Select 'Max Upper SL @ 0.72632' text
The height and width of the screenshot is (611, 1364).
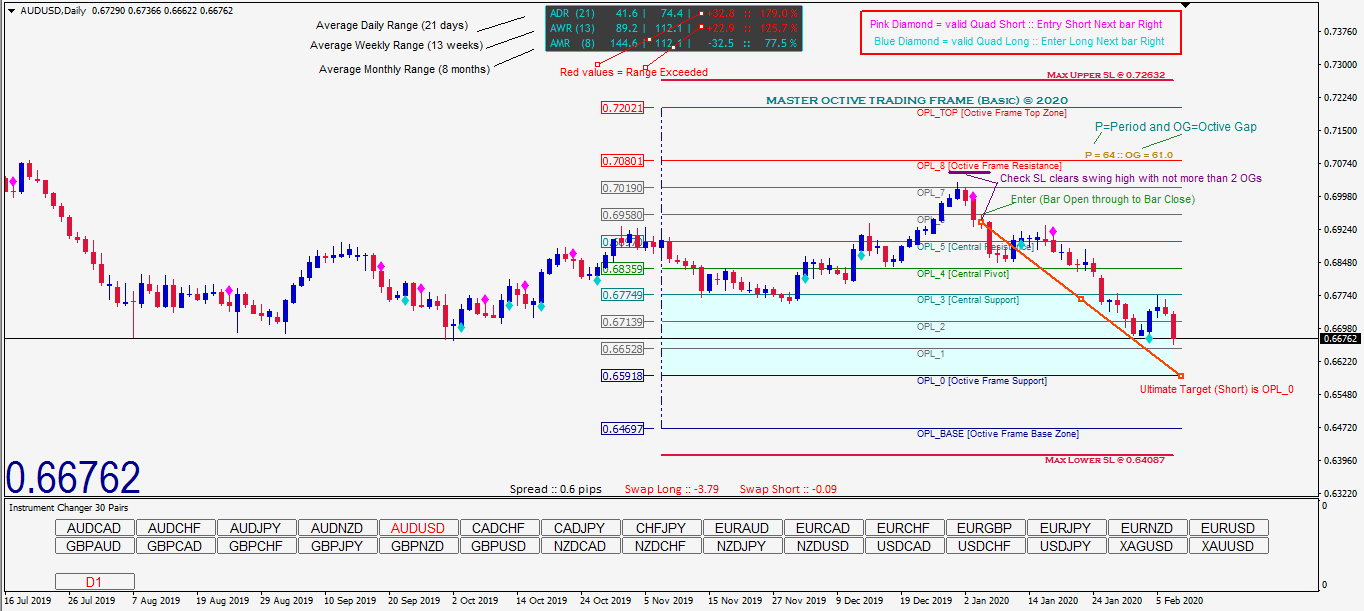click(x=1106, y=74)
